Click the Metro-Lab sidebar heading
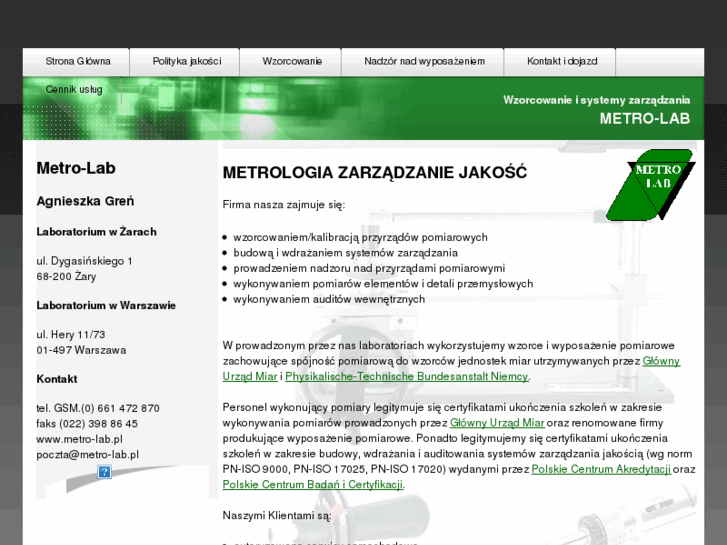Image resolution: width=727 pixels, height=545 pixels. 76,168
